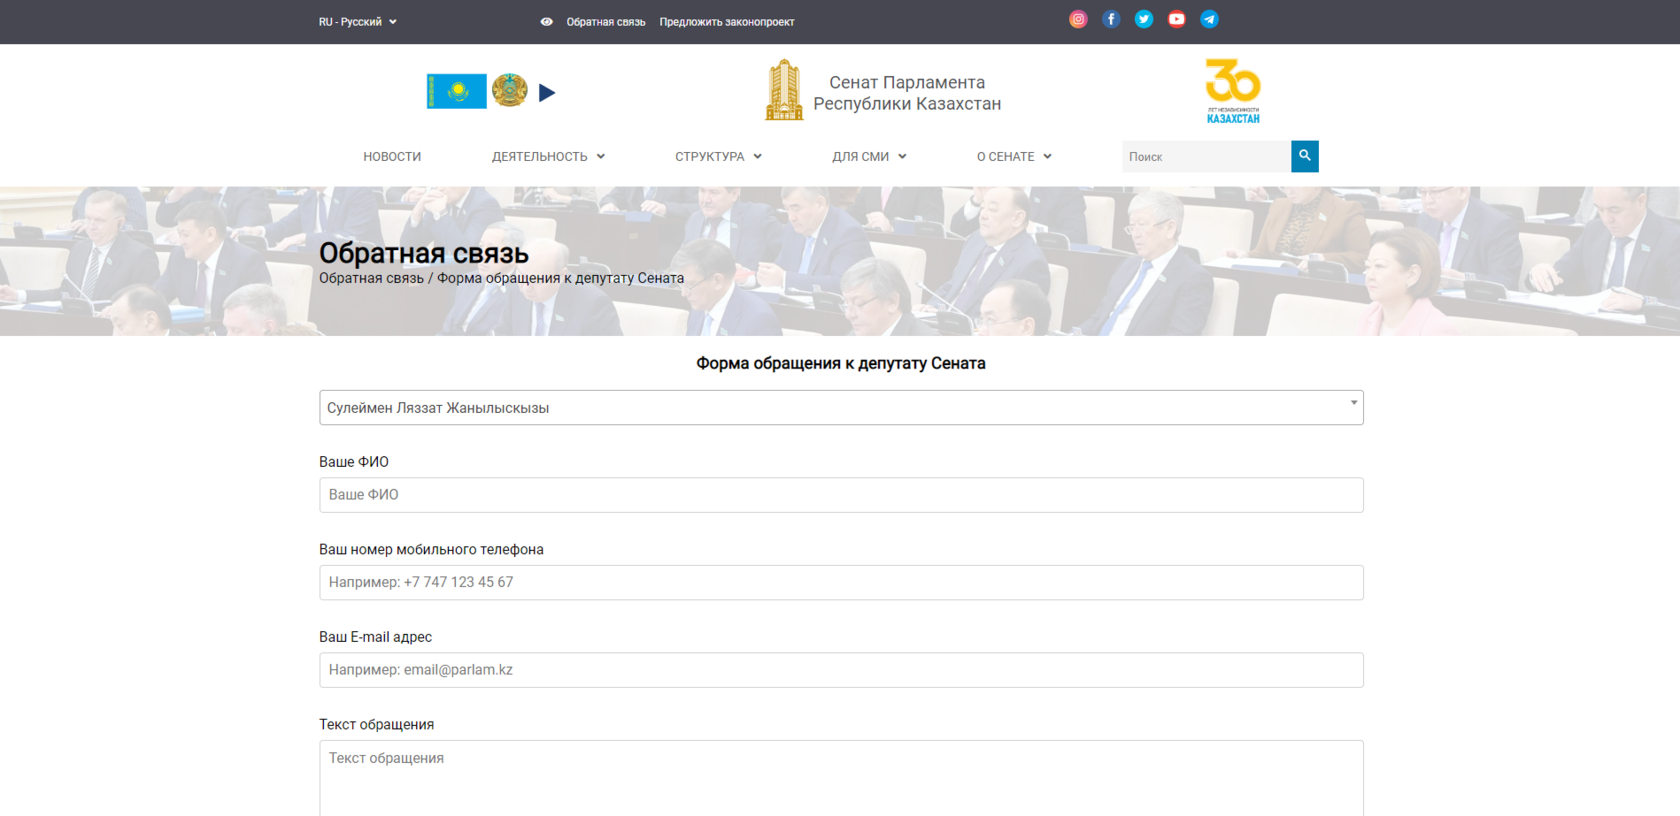Image resolution: width=1680 pixels, height=816 pixels.
Task: Open the Senate Instagram page icon
Action: coord(1078,19)
